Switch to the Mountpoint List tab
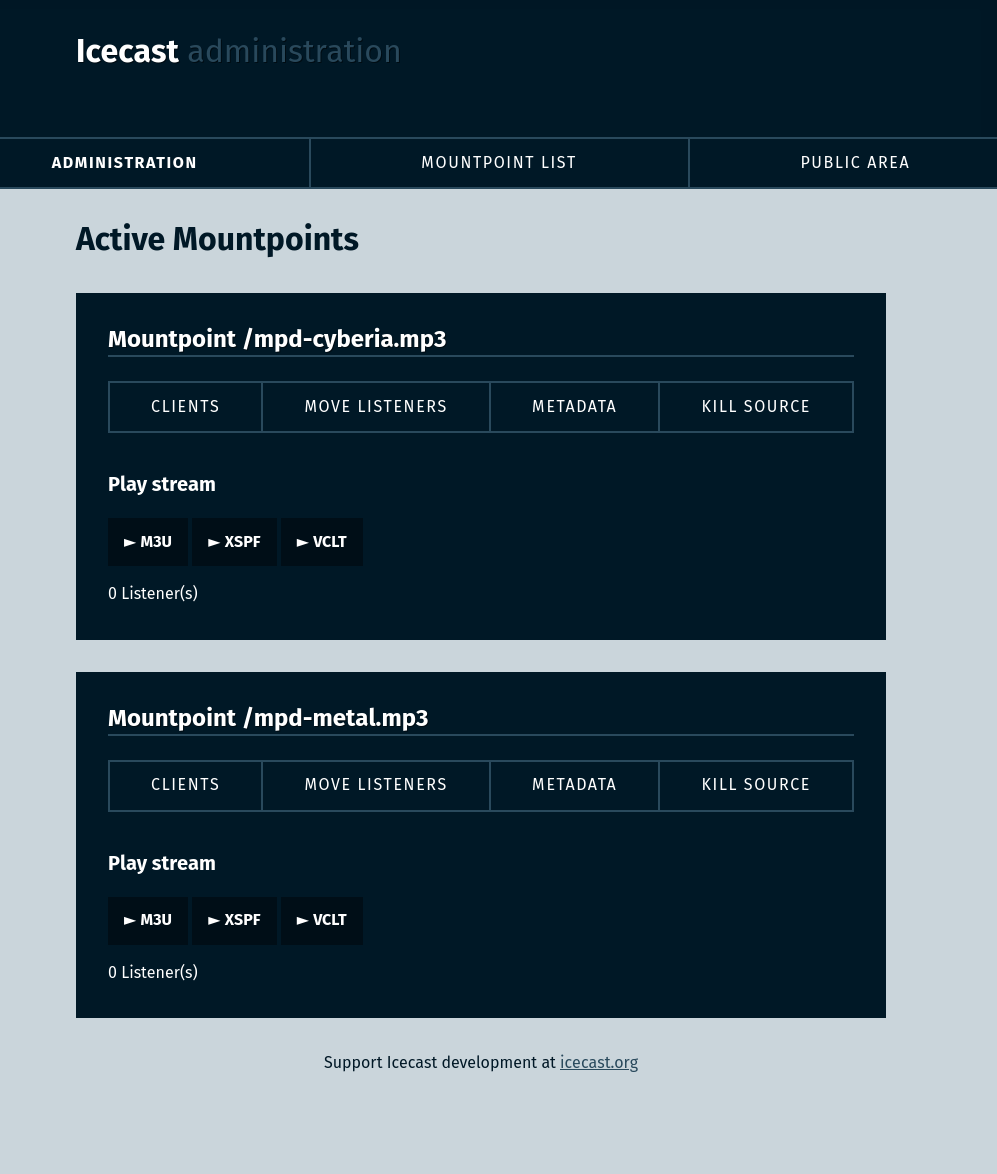This screenshot has width=997, height=1174. click(x=499, y=162)
